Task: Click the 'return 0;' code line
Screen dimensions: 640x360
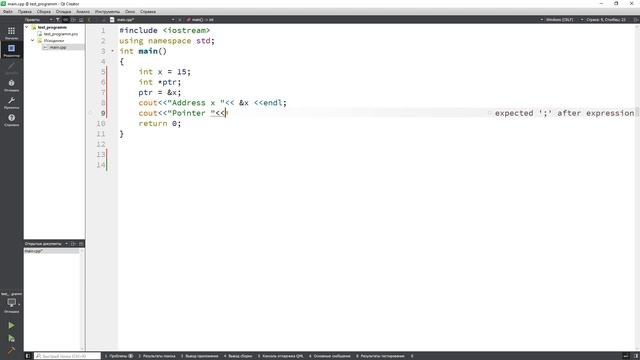Action: (x=160, y=123)
